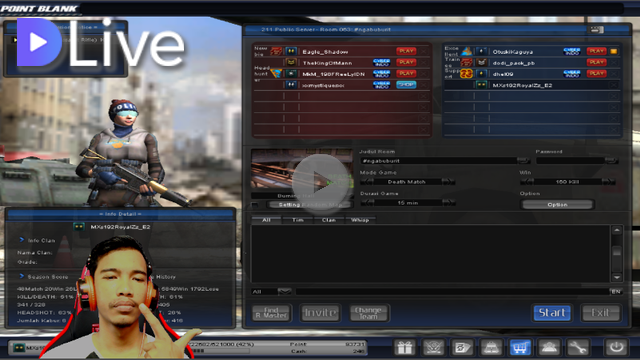
Task: Click Cyber Indo badge on TheKingOfMann row
Action: pyautogui.click(x=381, y=62)
